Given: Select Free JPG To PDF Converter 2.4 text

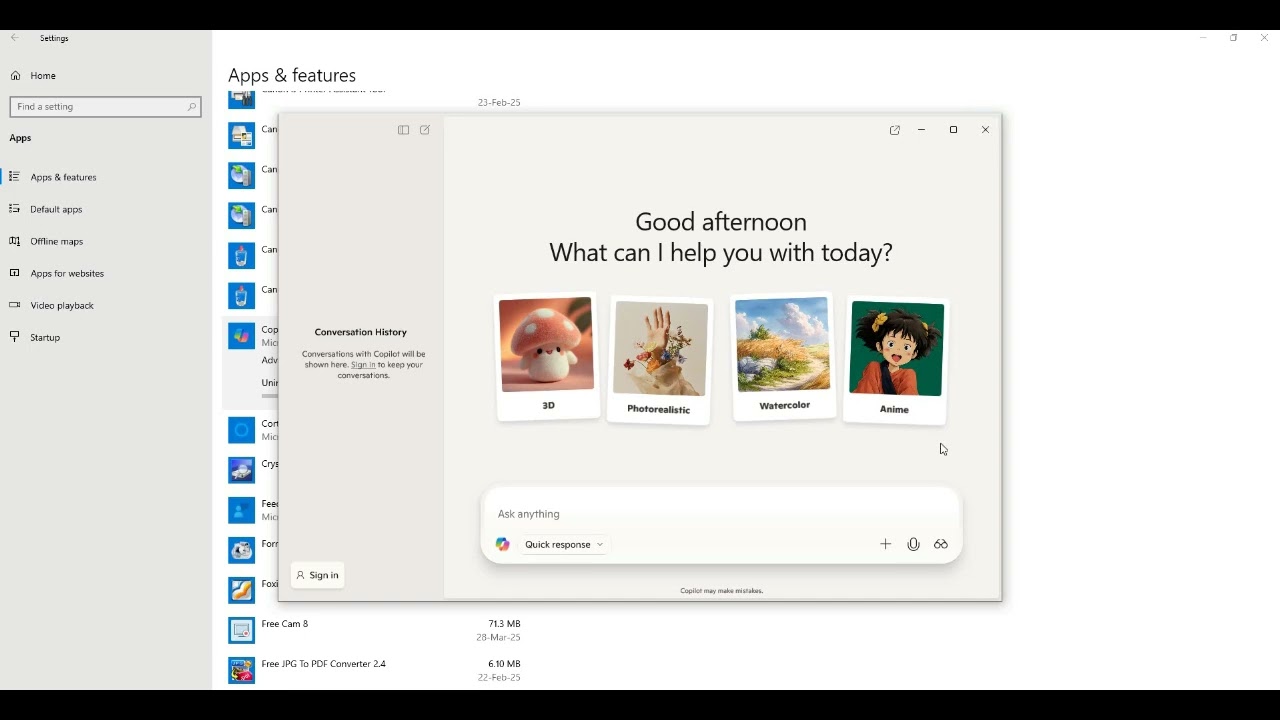Looking at the screenshot, I should pos(323,664).
